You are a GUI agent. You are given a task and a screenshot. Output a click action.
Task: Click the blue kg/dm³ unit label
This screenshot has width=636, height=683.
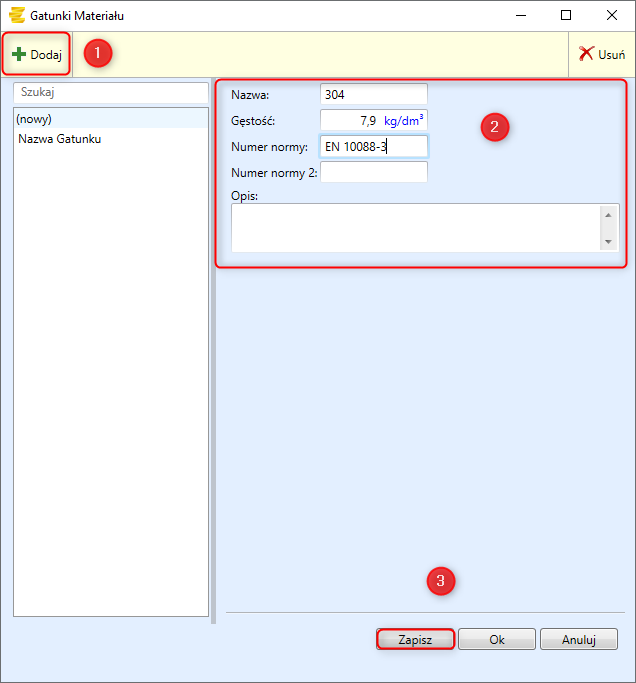pyautogui.click(x=404, y=120)
